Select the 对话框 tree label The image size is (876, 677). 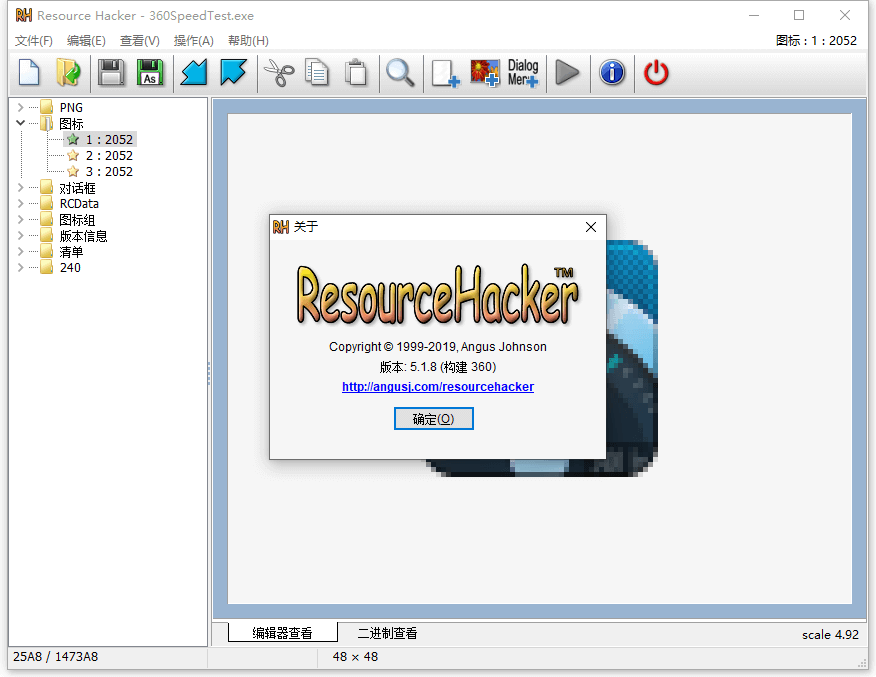(77, 188)
